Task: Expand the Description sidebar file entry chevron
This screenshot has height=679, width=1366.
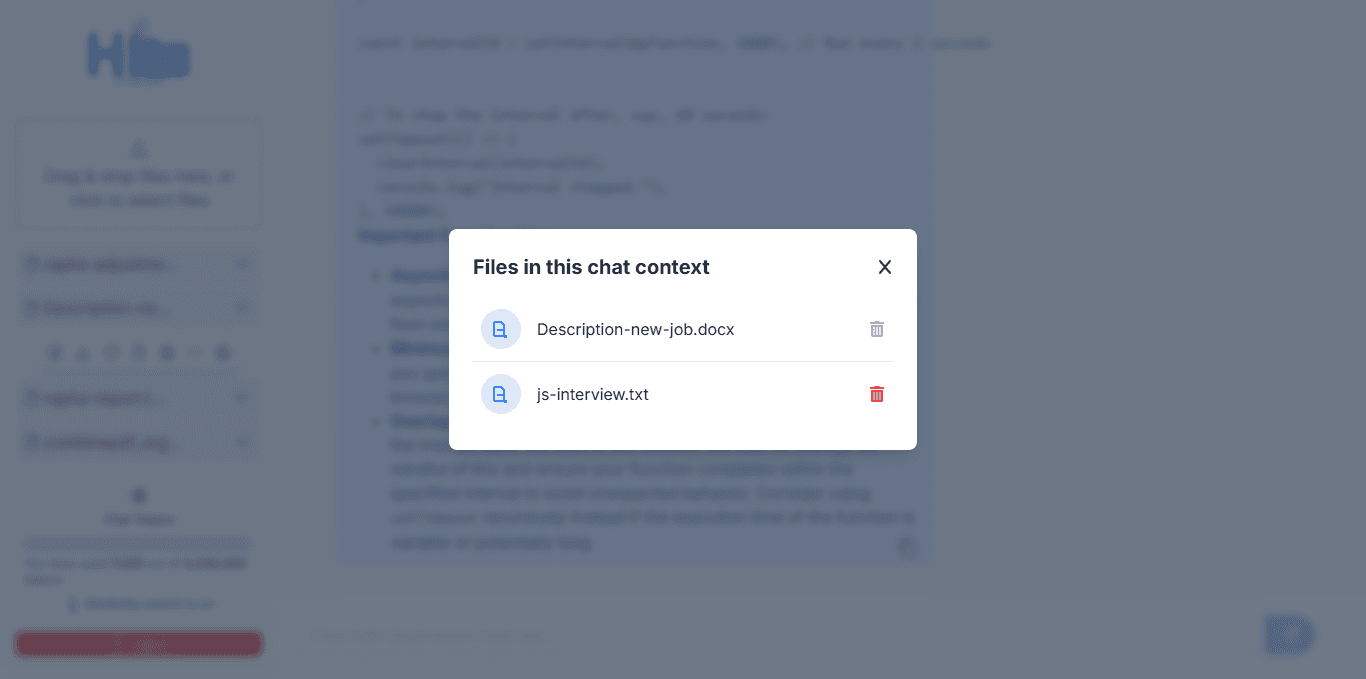Action: (x=241, y=307)
